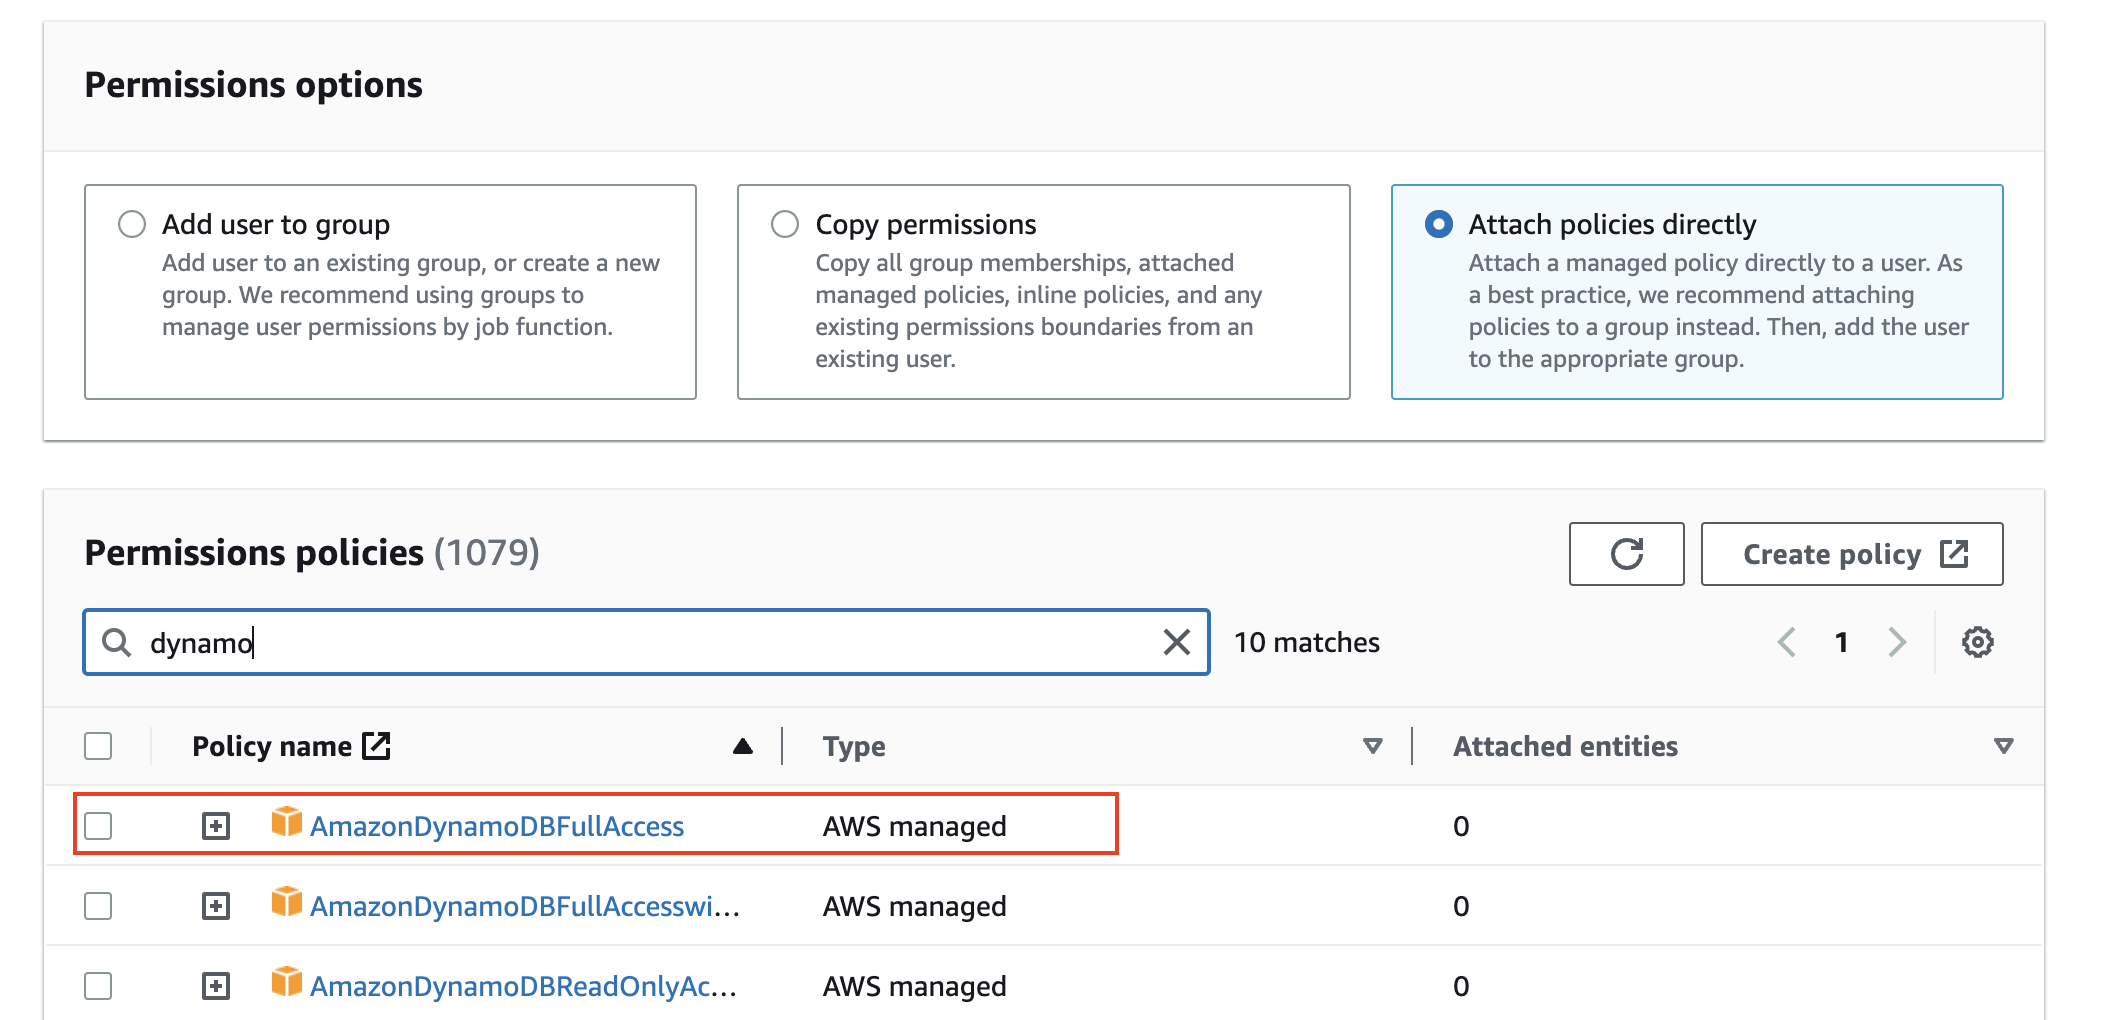2110x1020 pixels.
Task: Check the AmazonDynamoDBFullAccess policy checkbox
Action: click(98, 826)
